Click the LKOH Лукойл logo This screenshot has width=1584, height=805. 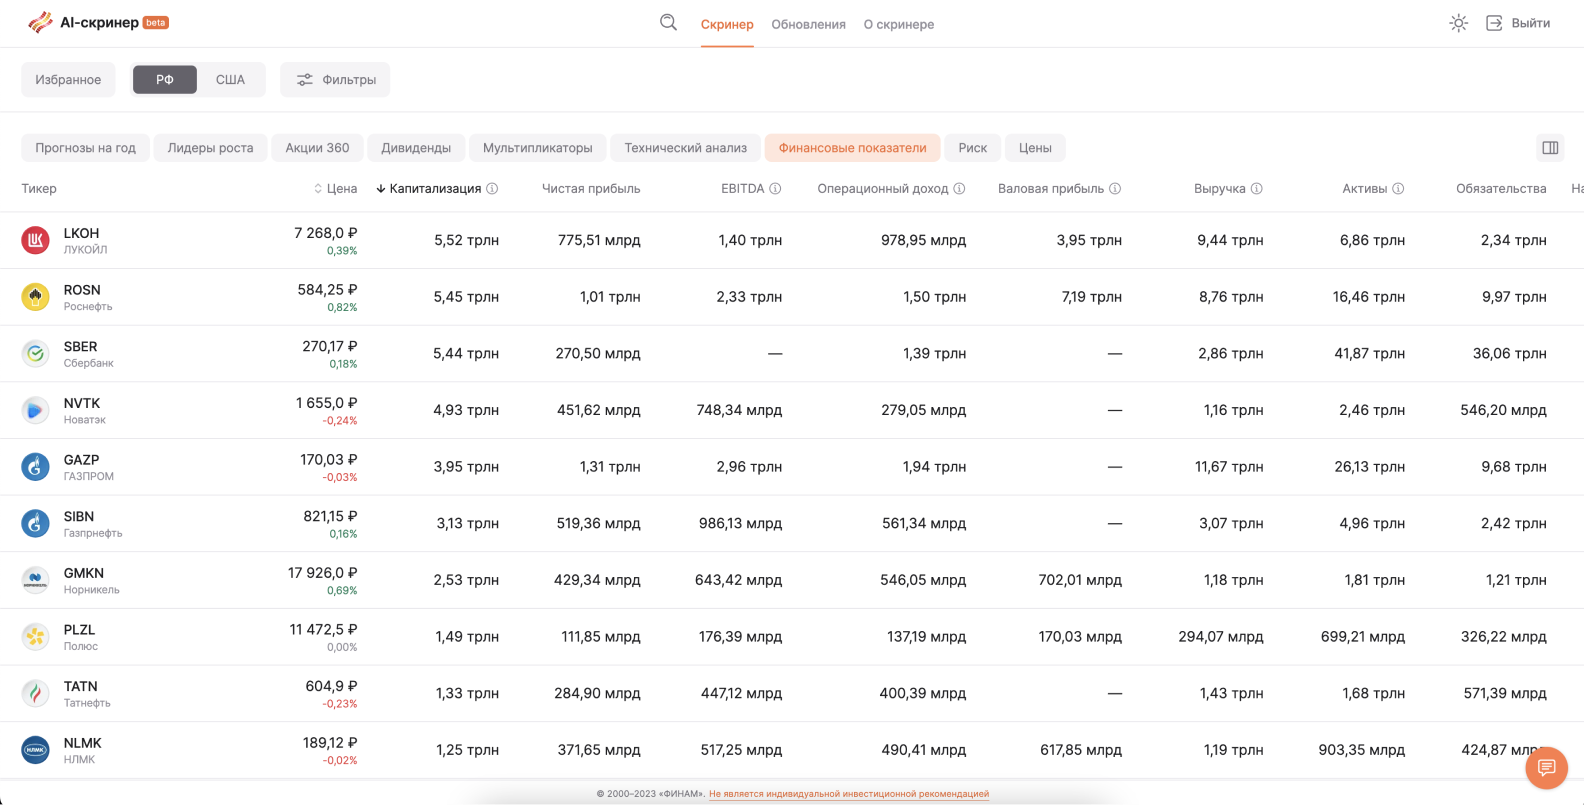click(x=36, y=240)
